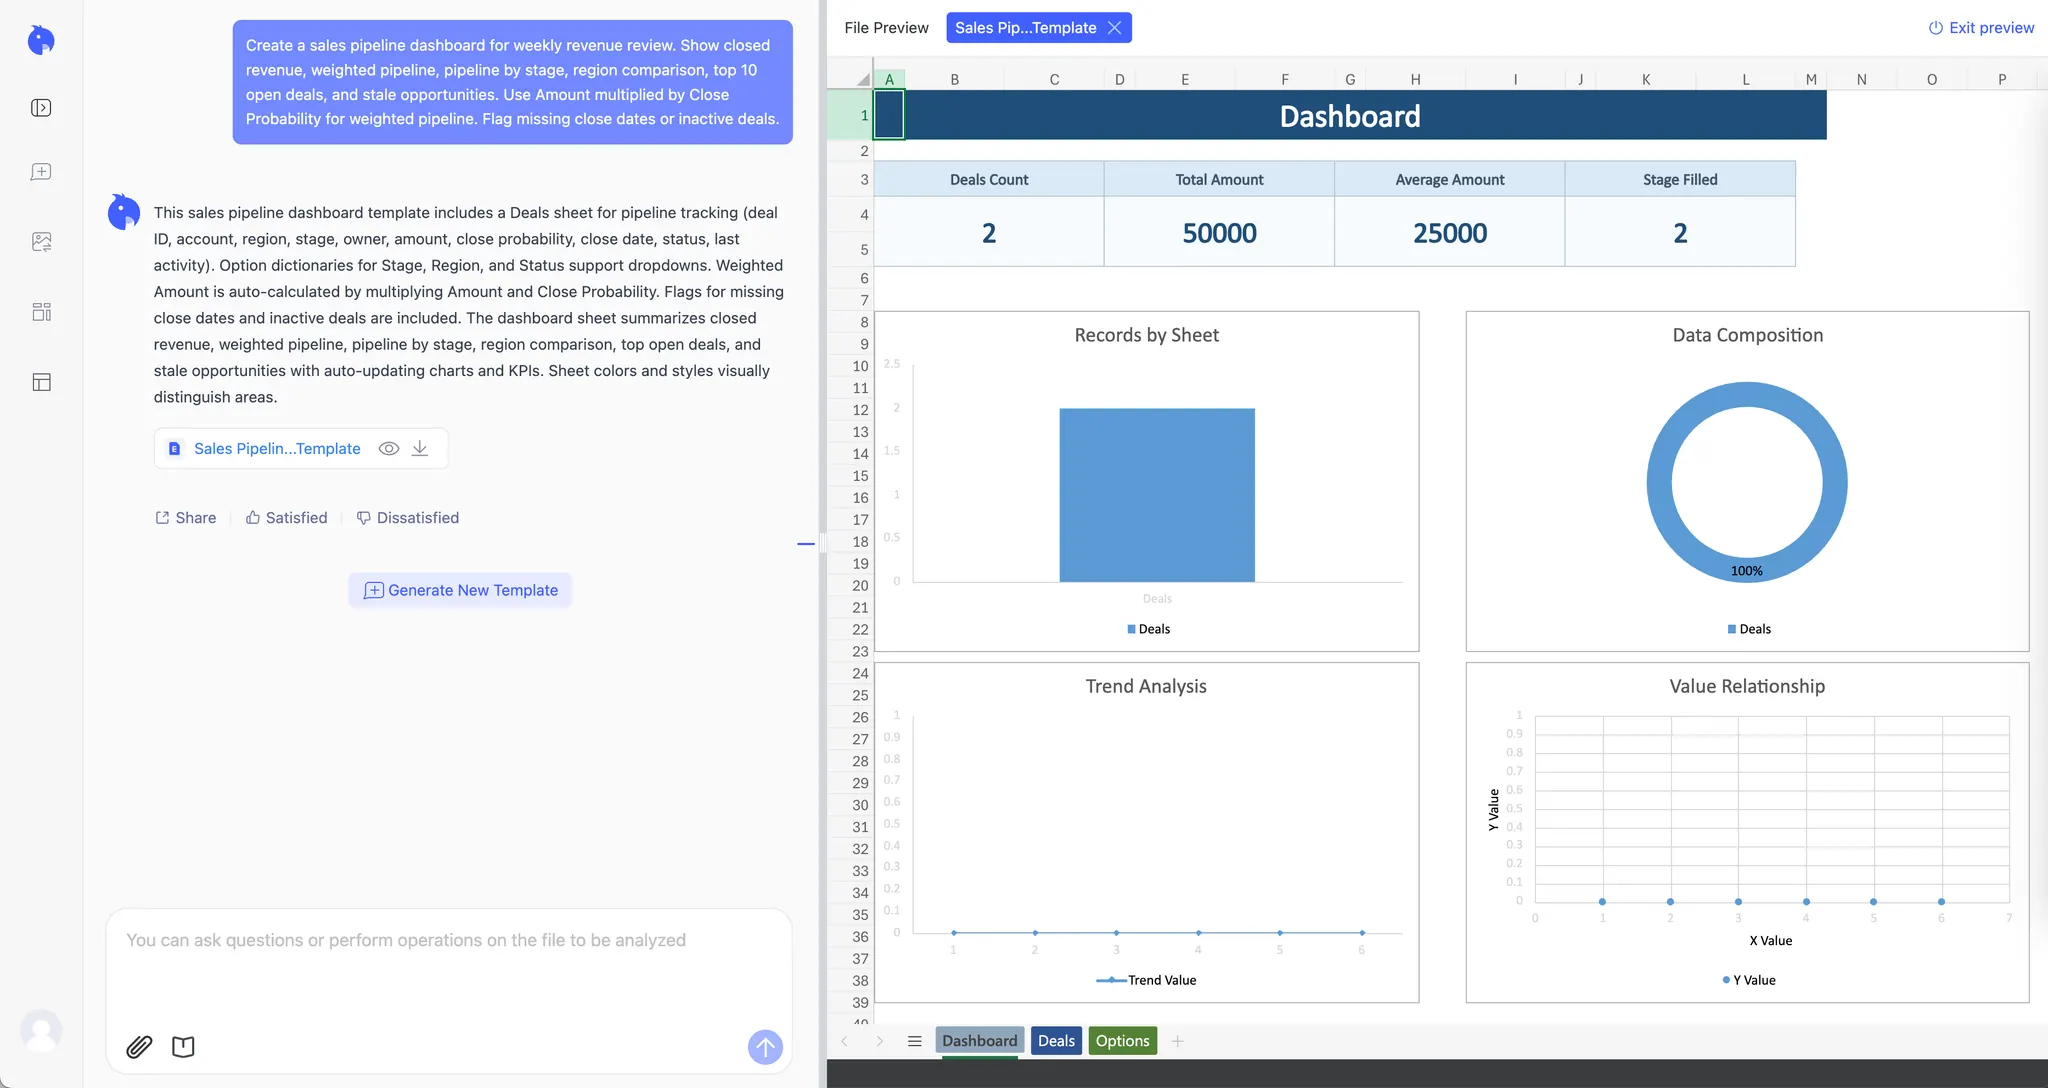Click the Dashboard title banner cell
This screenshot has width=2048, height=1088.
pos(1350,115)
